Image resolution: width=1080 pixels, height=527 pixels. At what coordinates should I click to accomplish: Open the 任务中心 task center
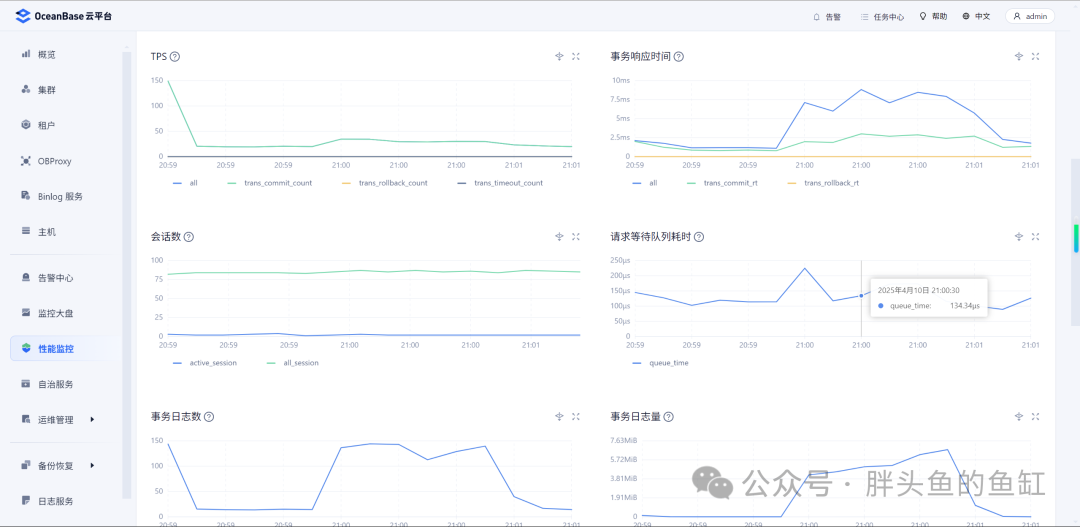(x=882, y=17)
